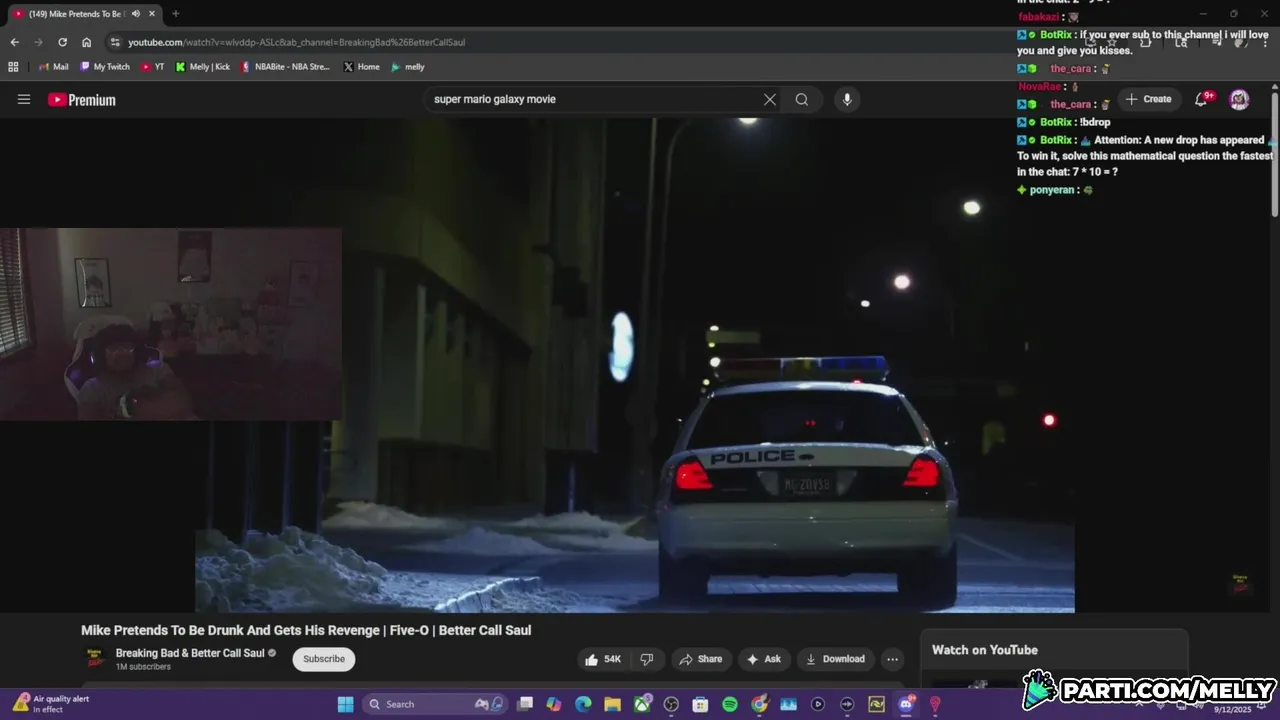1280x720 pixels.
Task: Open the channel avatar beside Subscribe
Action: click(x=95, y=659)
